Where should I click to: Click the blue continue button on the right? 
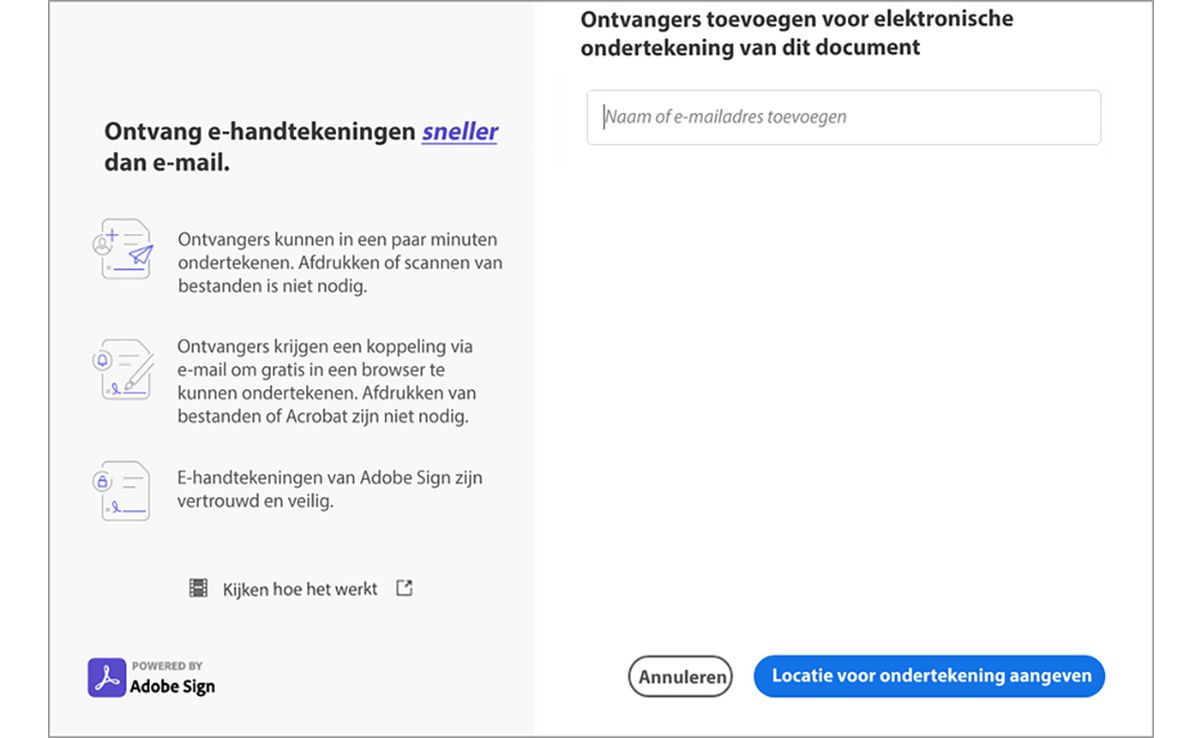[x=928, y=675]
